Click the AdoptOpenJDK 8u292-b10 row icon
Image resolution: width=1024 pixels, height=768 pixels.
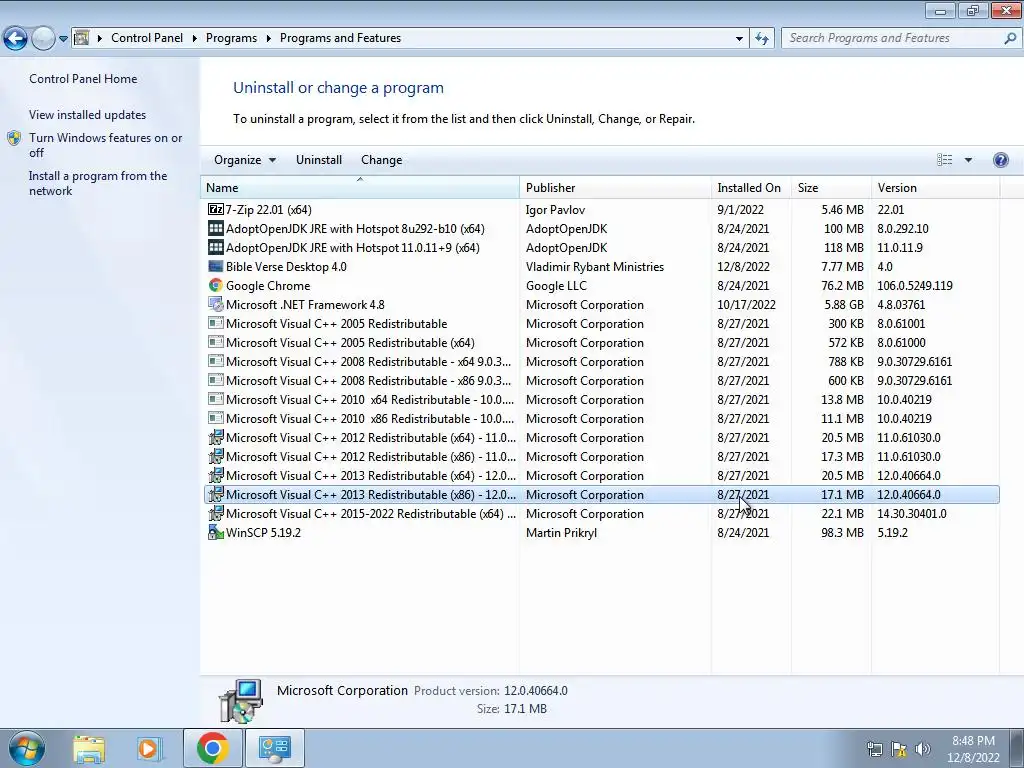[216, 229]
